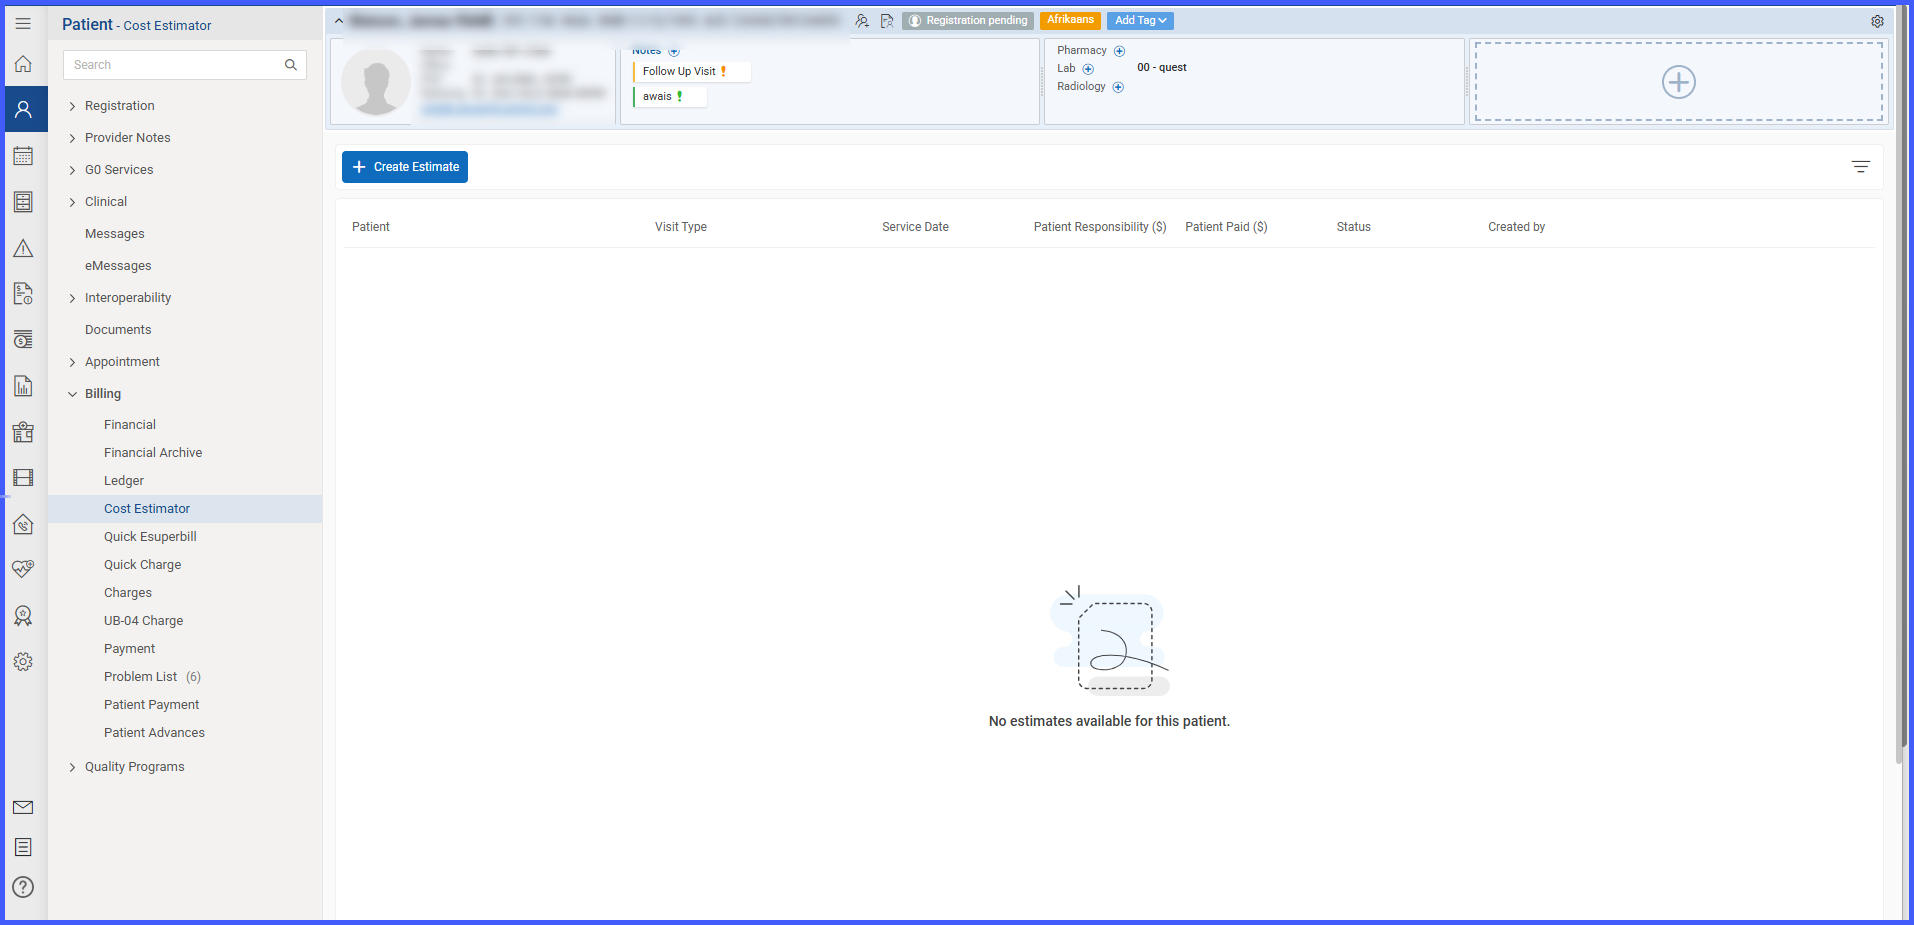This screenshot has width=1914, height=925.
Task: Add a radiology entry with plus icon
Action: pyautogui.click(x=1118, y=87)
